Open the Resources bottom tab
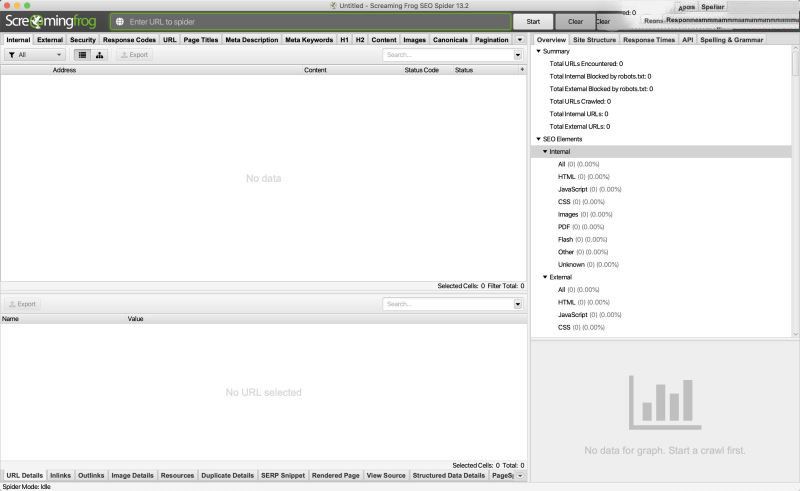The width and height of the screenshot is (800, 491). [x=177, y=476]
